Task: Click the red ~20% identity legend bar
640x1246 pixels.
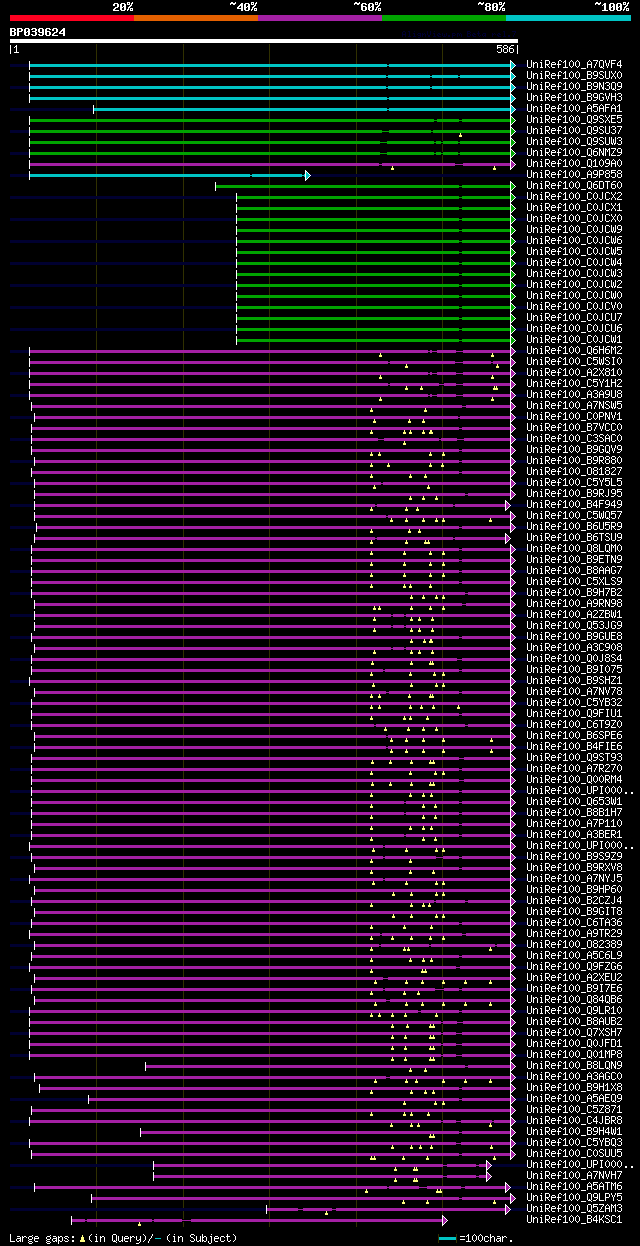Action: tap(72, 18)
